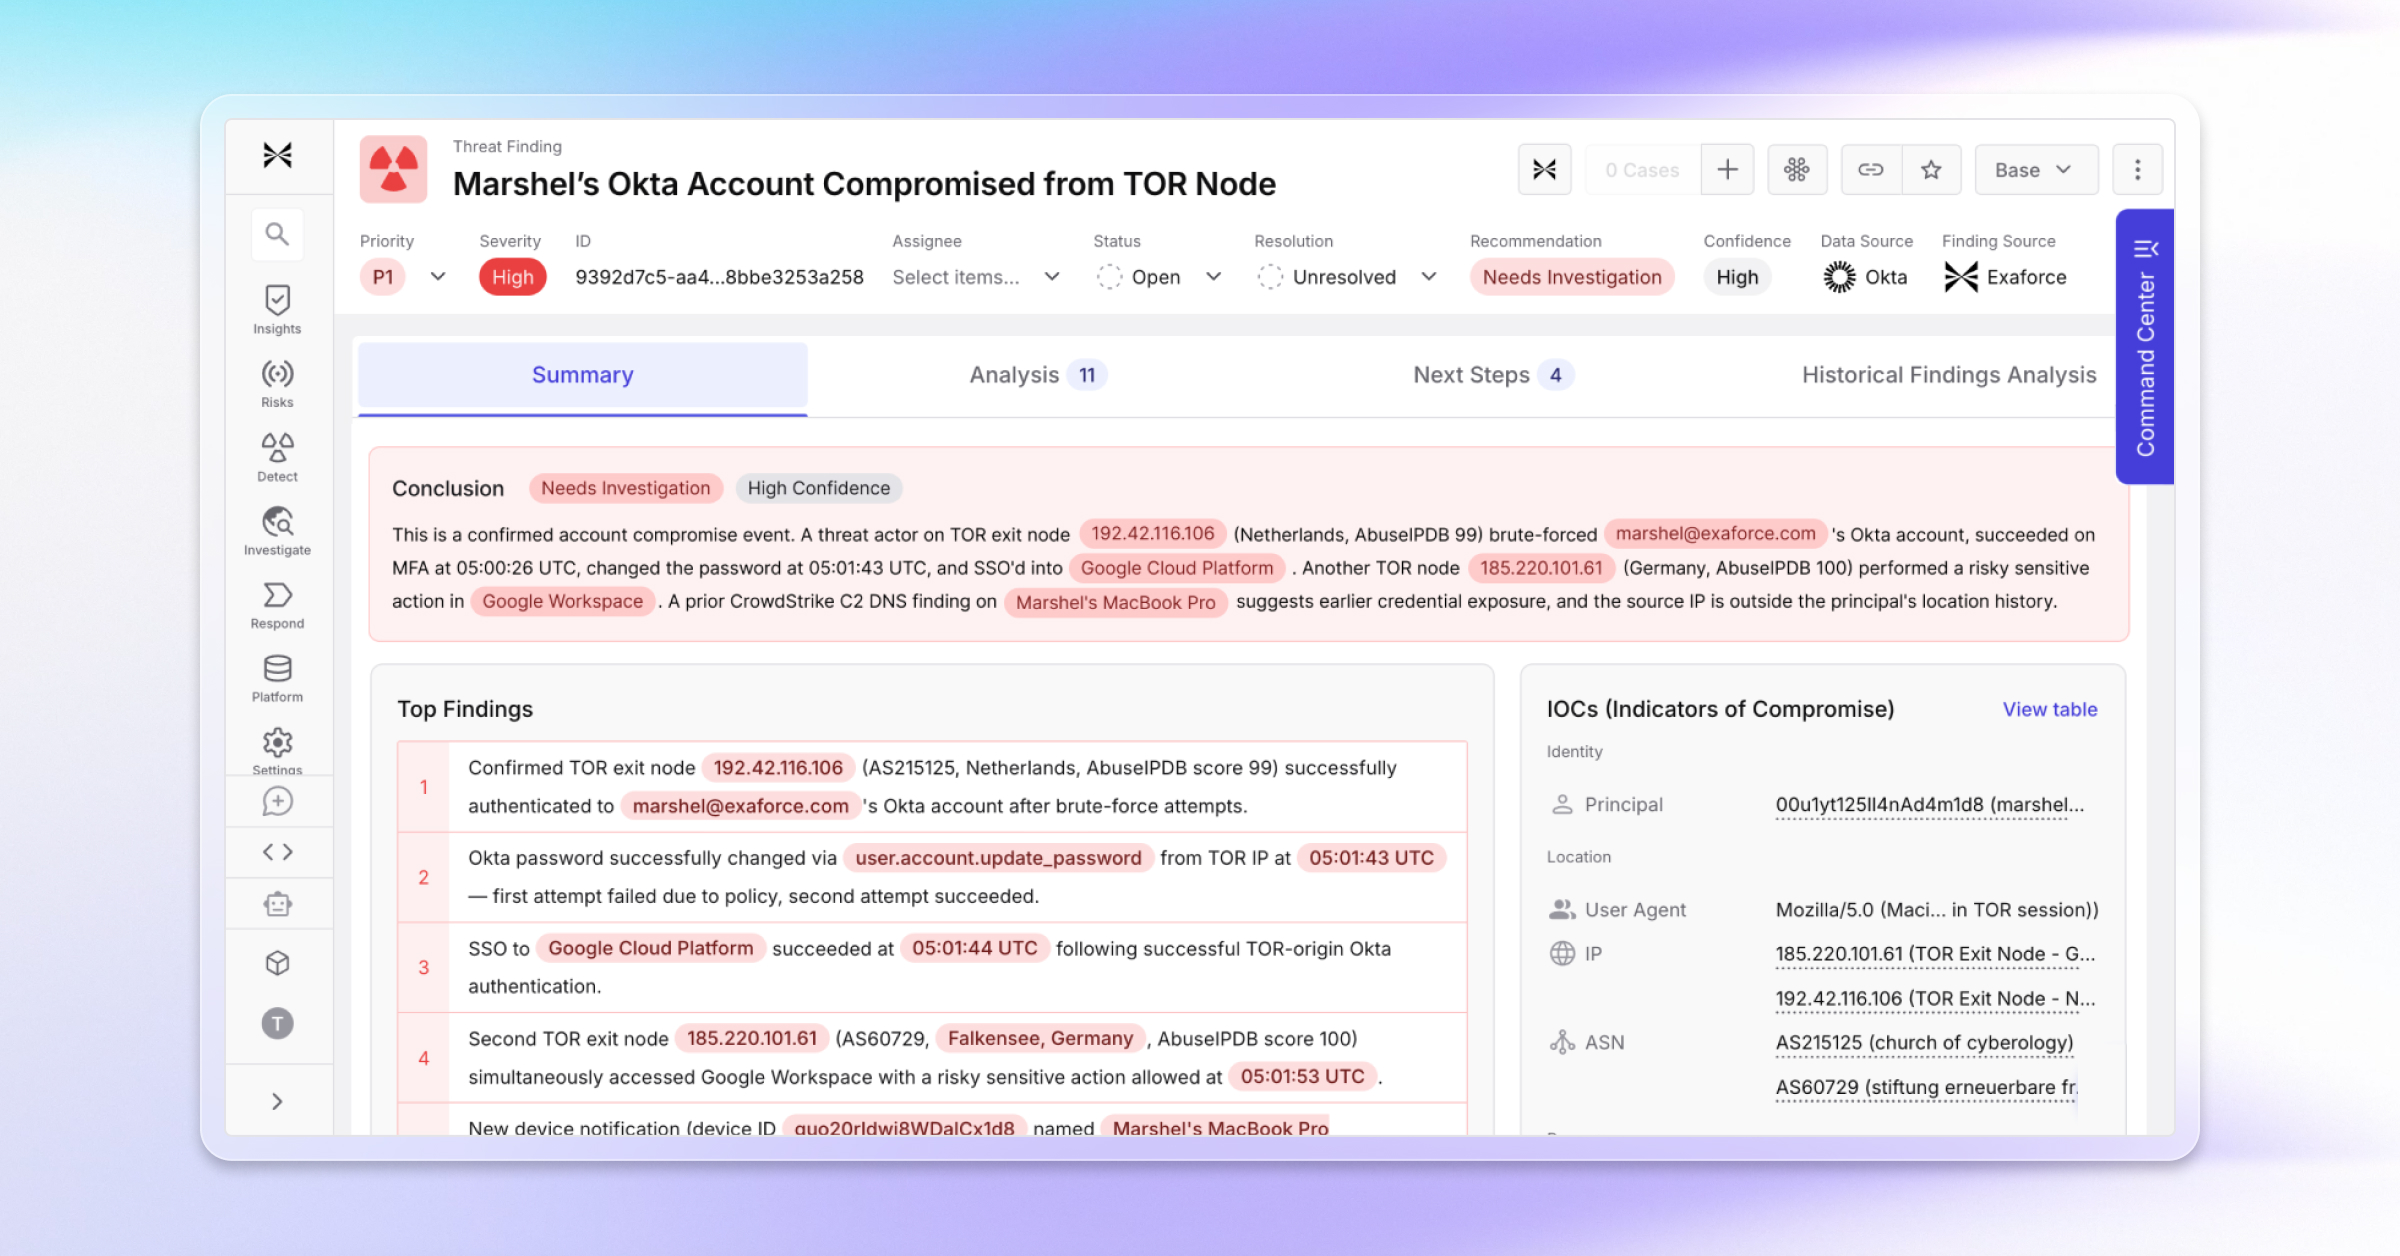Switch to the Summary tab
Screen dimensions: 2400x1256
[x=583, y=375]
